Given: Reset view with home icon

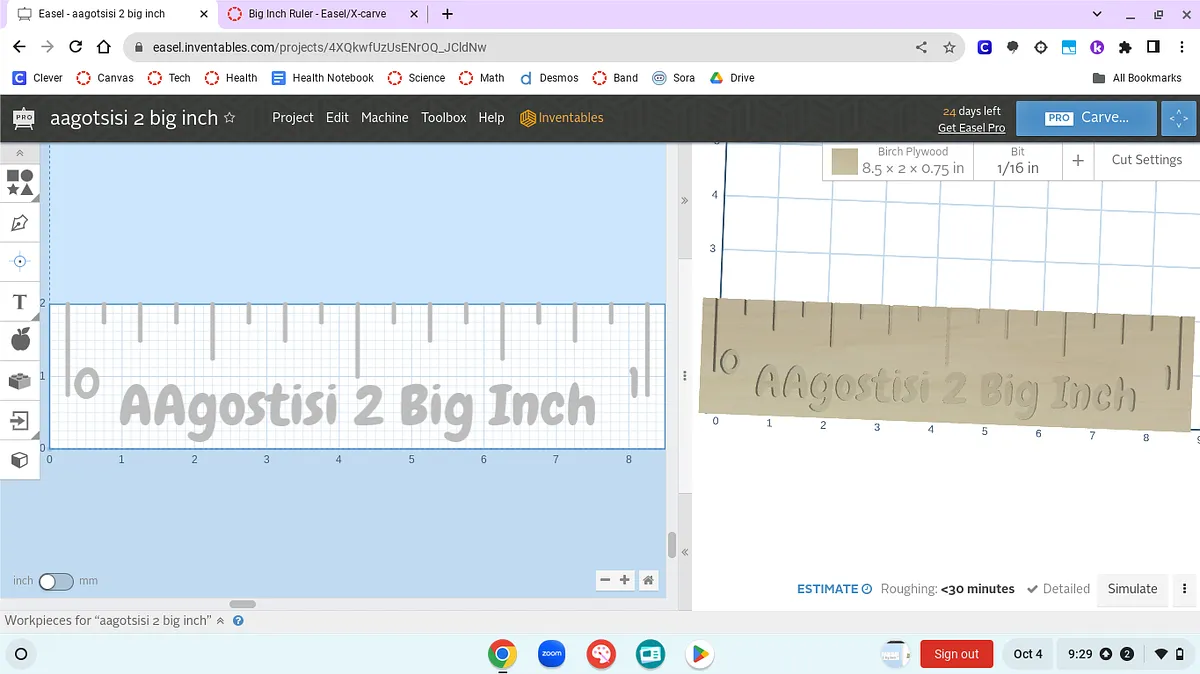Looking at the screenshot, I should [x=649, y=580].
